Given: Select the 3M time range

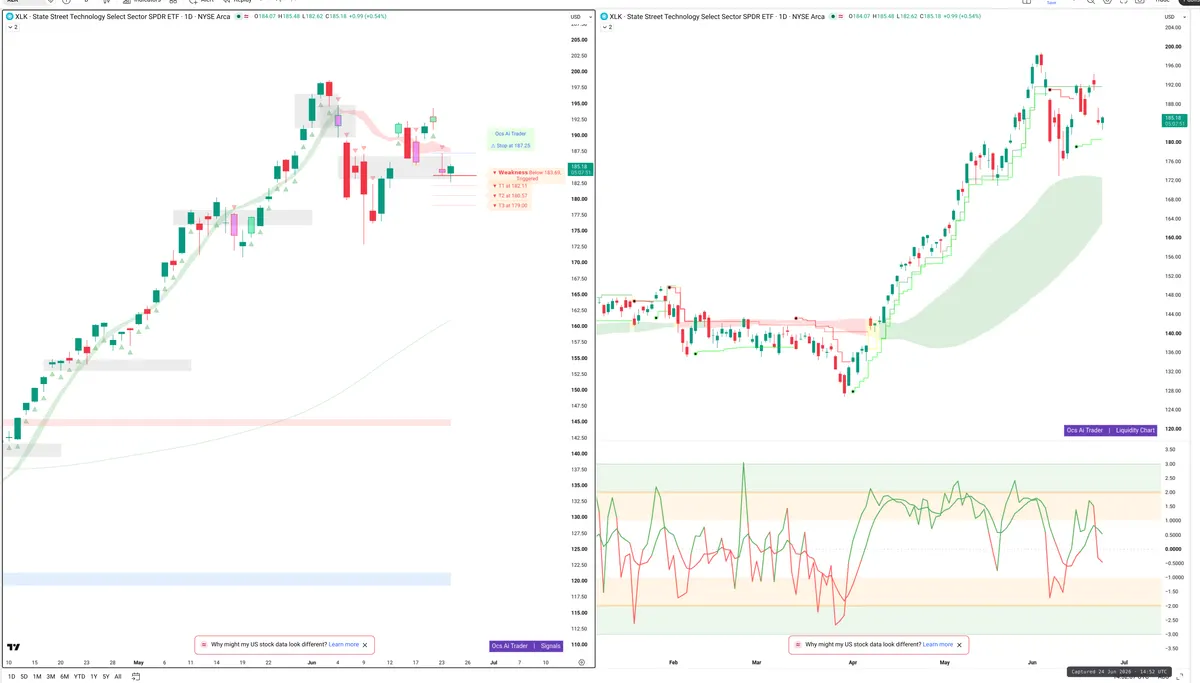Looking at the screenshot, I should tap(51, 677).
